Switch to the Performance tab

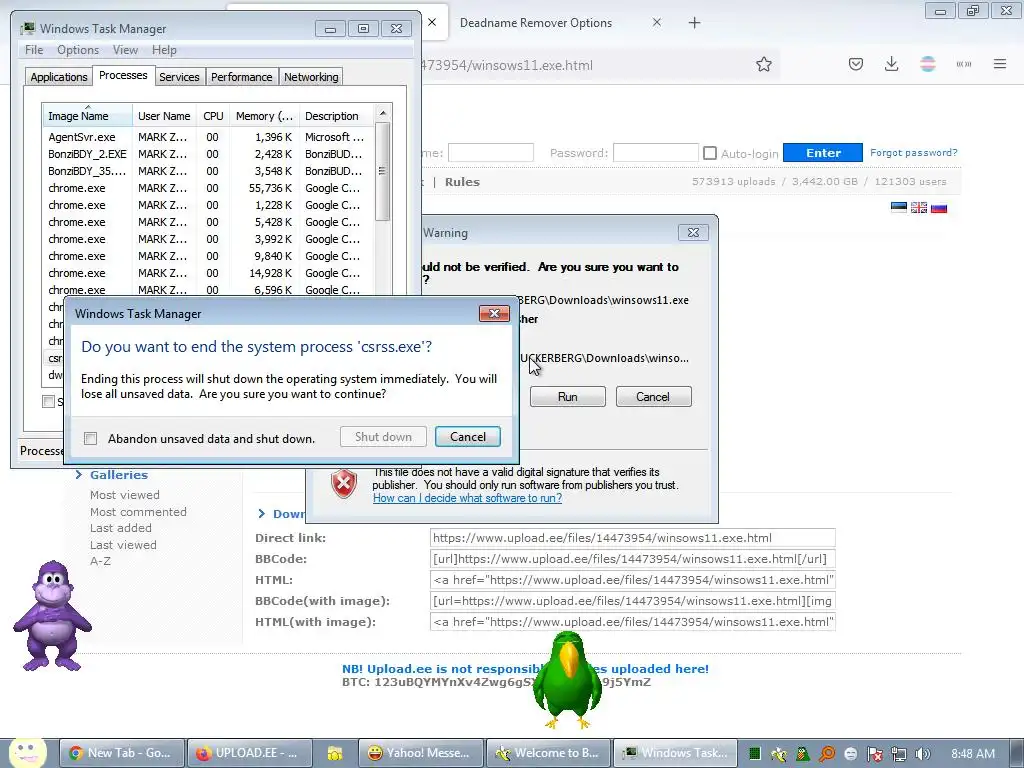[x=241, y=76]
